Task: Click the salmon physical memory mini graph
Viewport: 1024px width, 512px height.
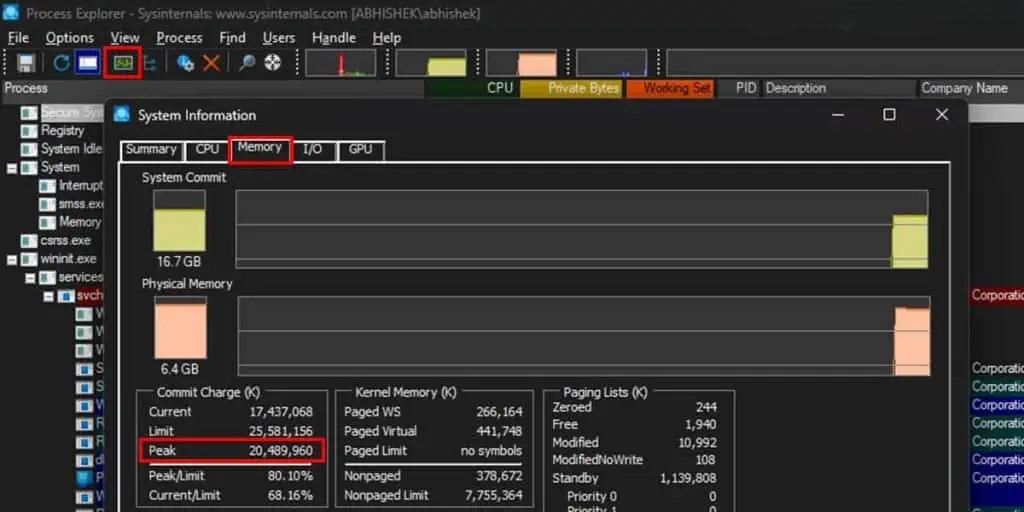Action: 521,63
